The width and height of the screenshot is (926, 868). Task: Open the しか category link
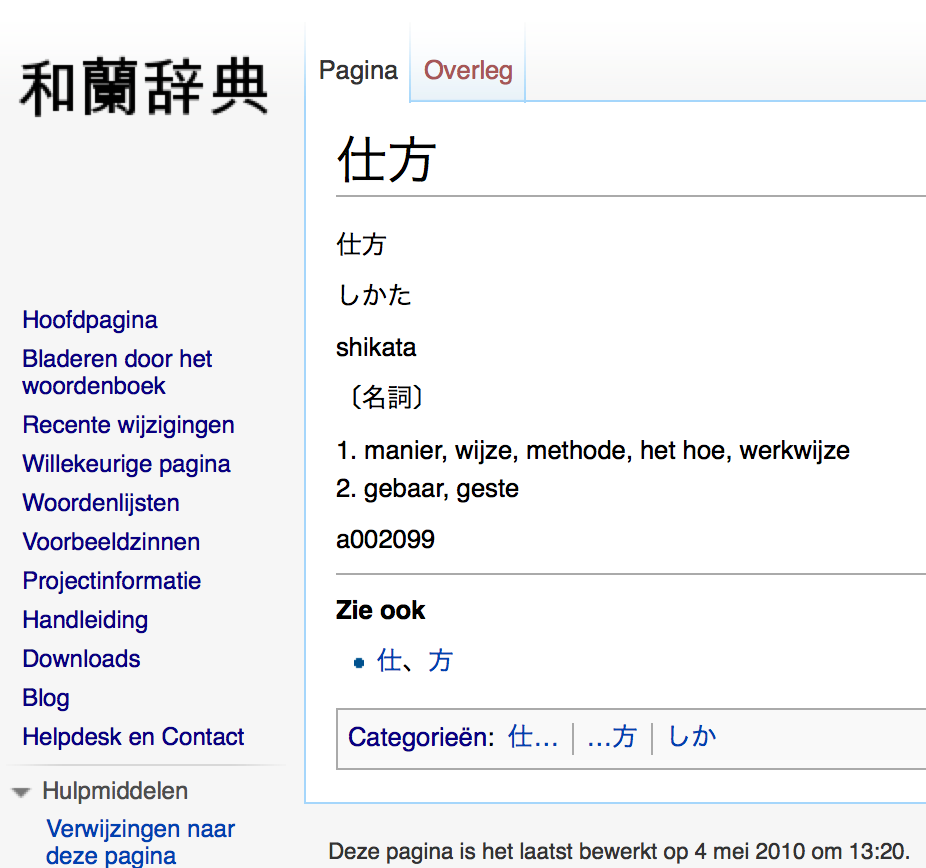pos(692,737)
